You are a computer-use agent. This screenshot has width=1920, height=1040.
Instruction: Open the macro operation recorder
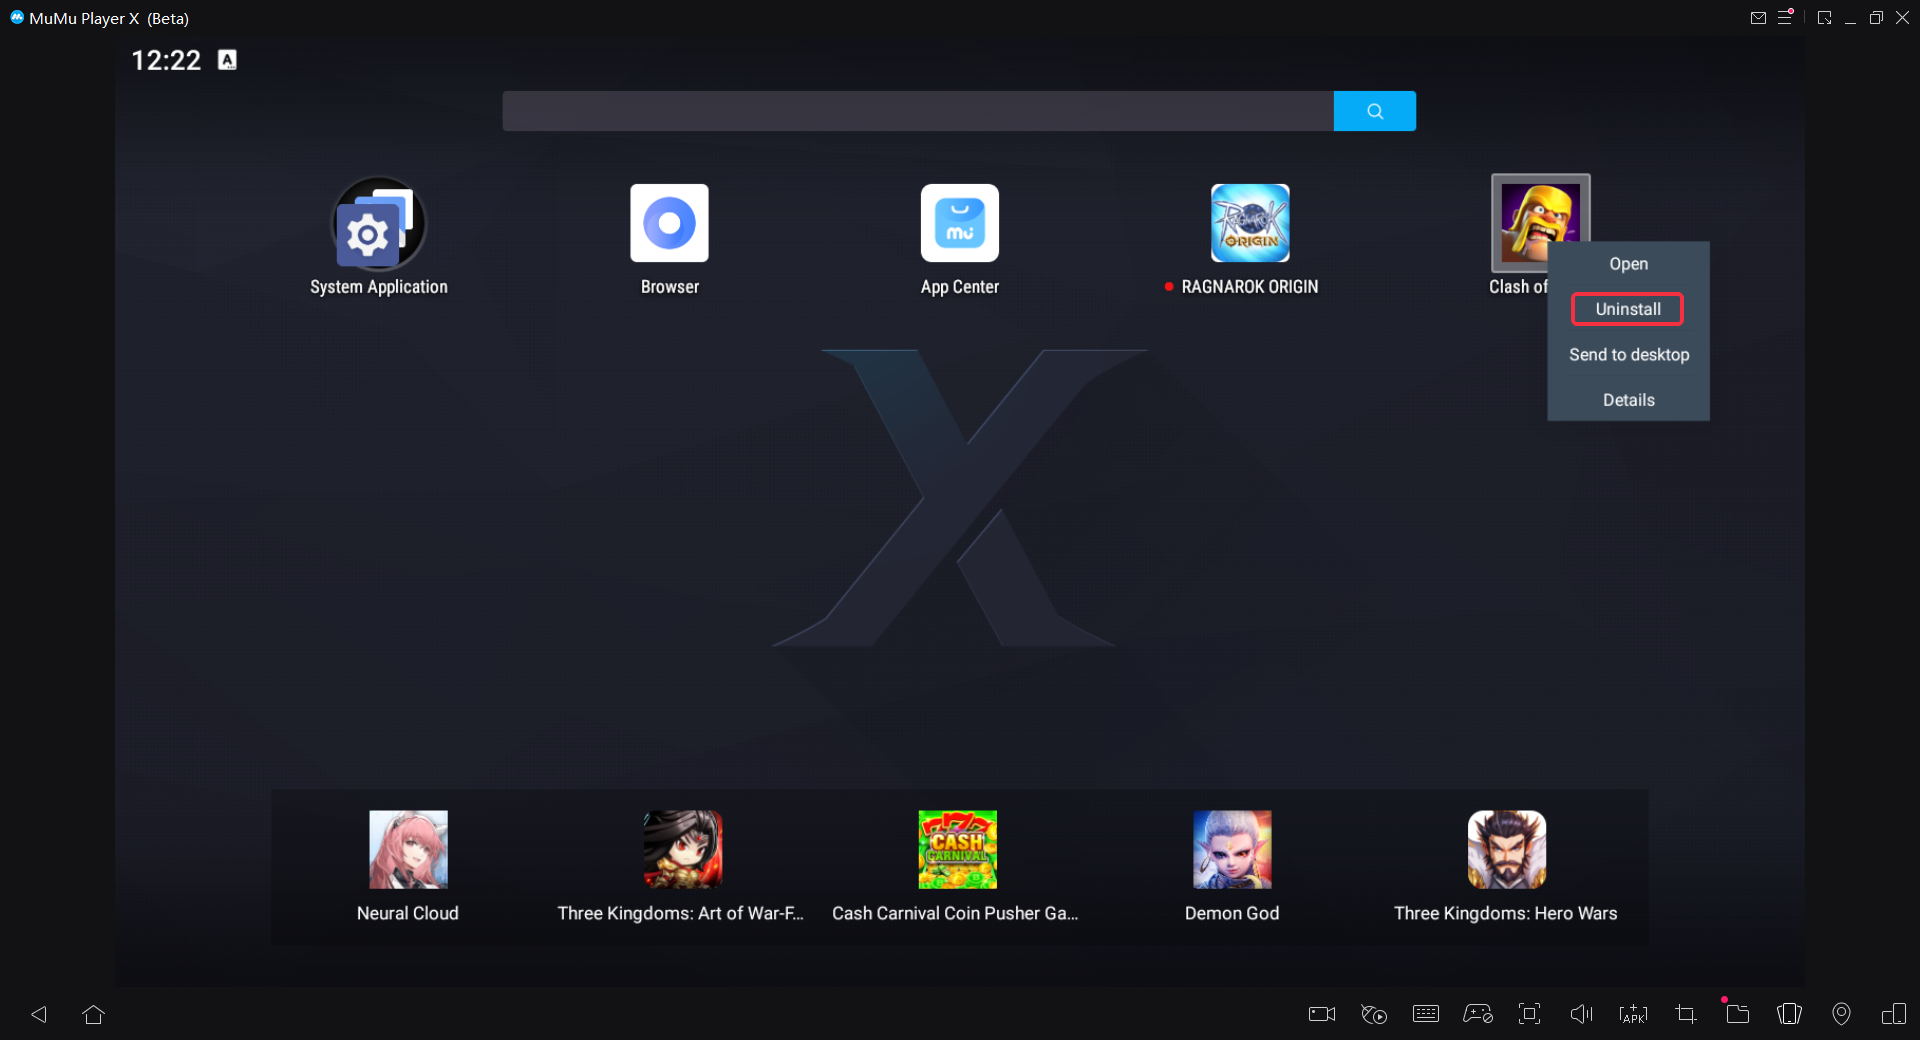1374,1014
